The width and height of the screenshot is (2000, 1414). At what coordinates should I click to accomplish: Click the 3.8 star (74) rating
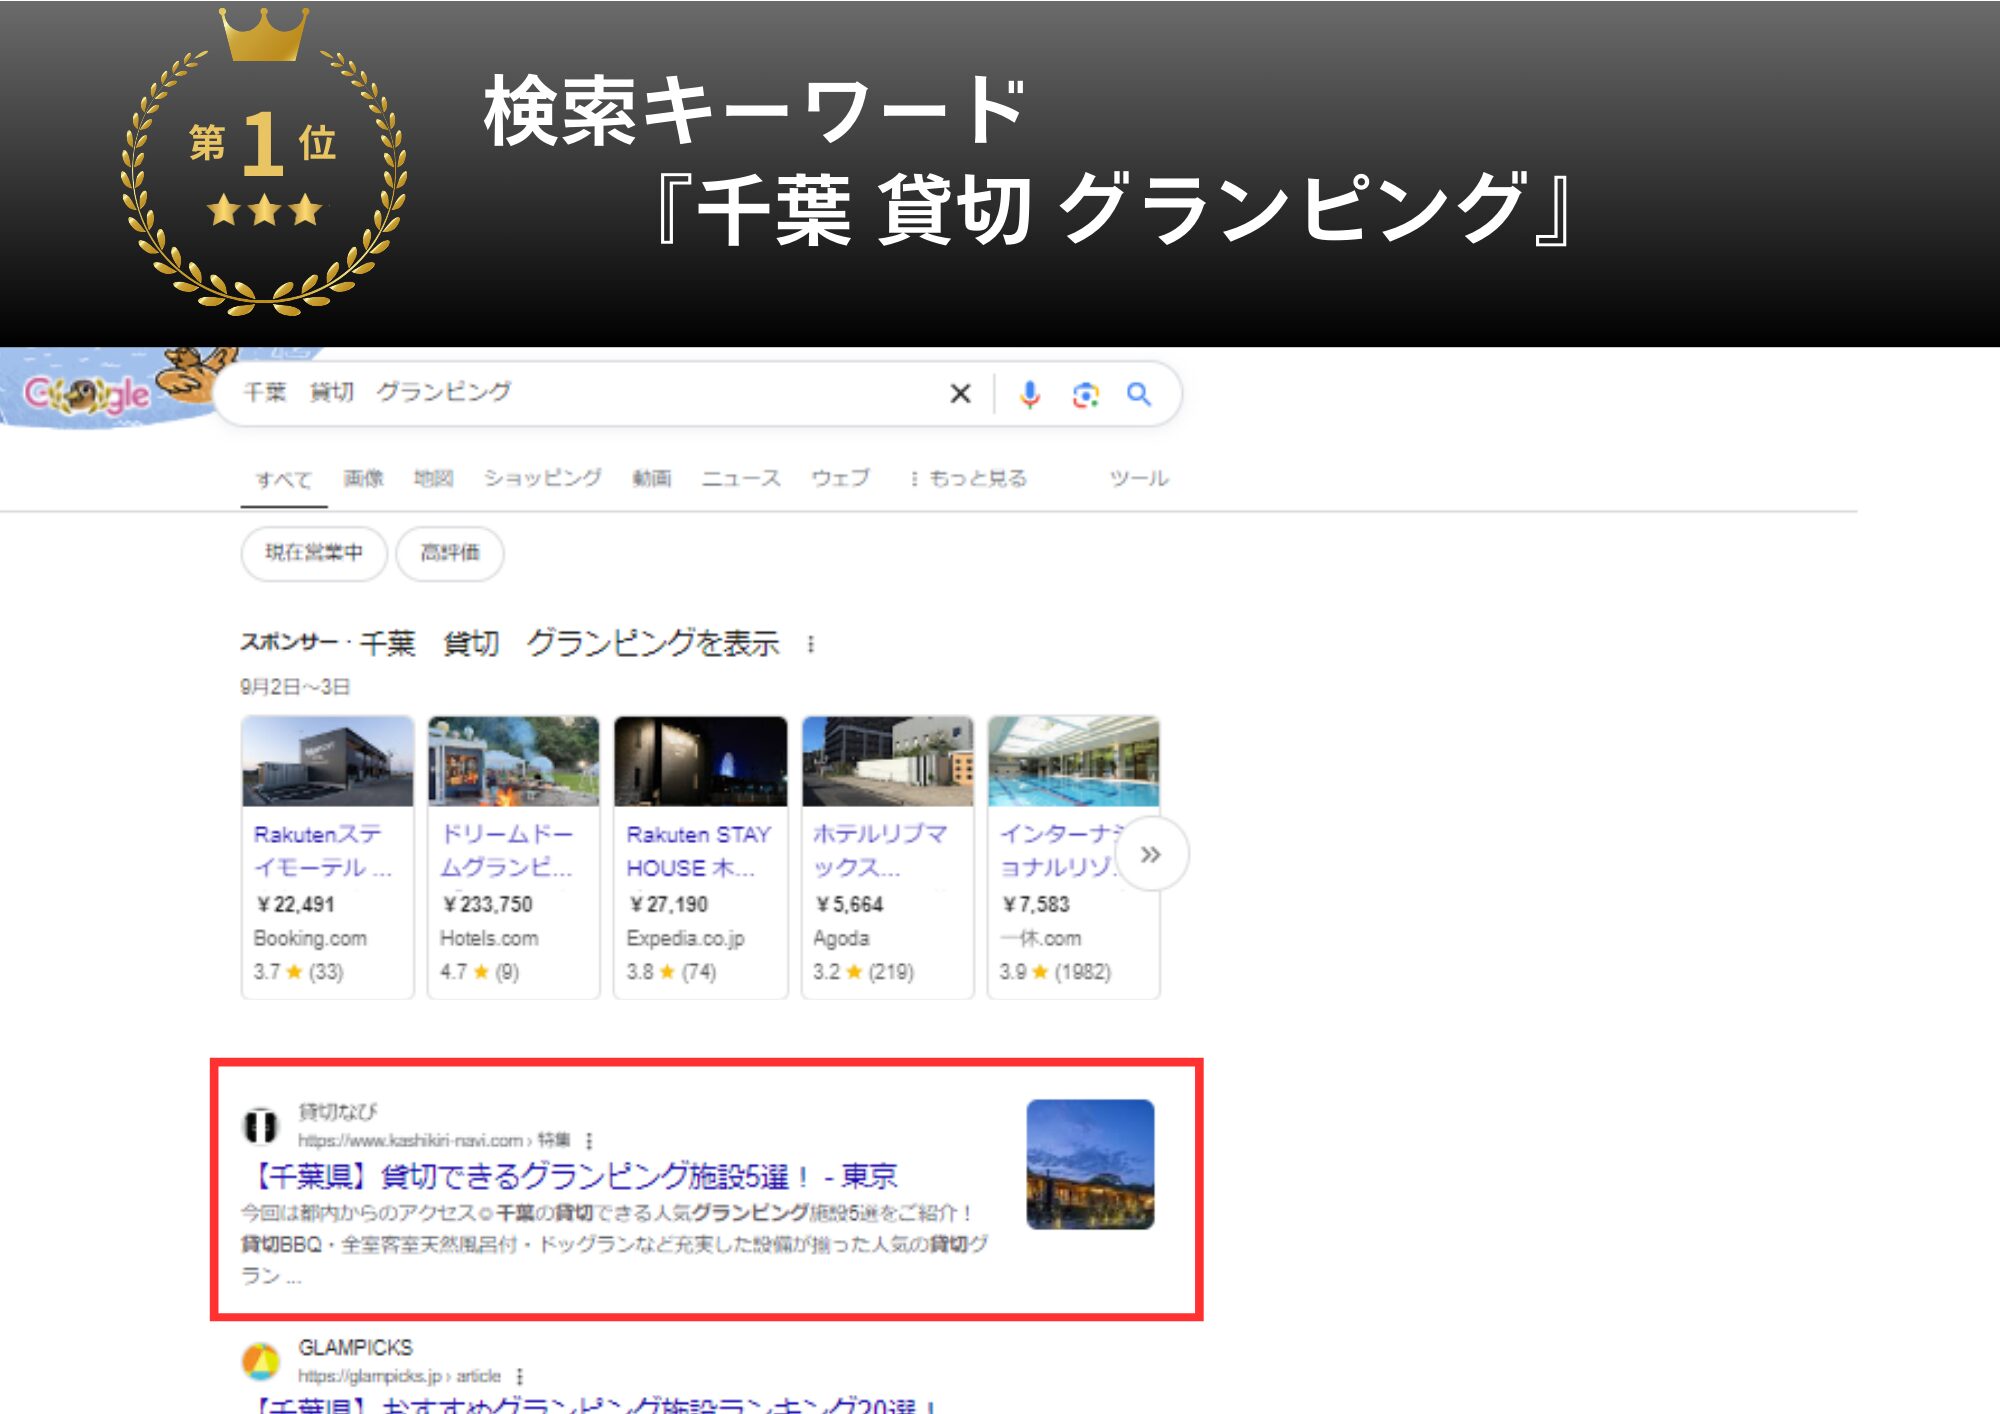[x=671, y=972]
